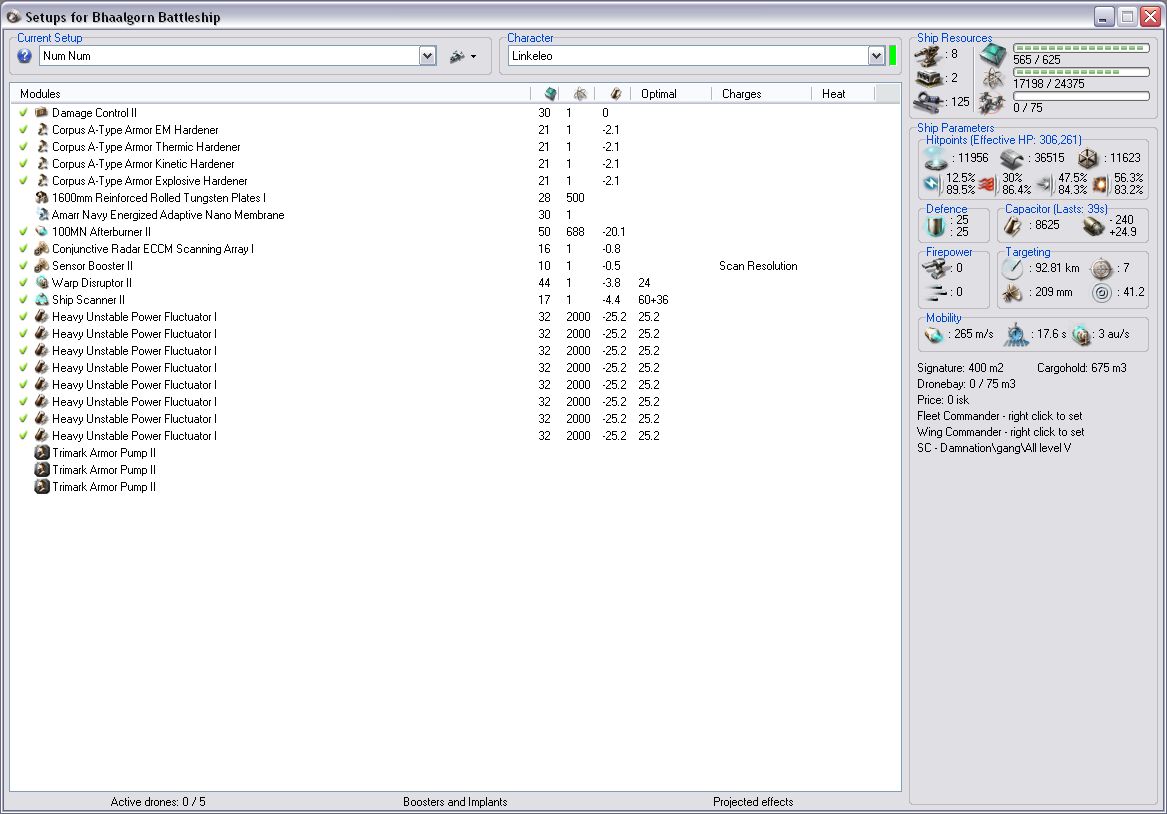Click the Ship Scanner II module icon

coord(42,300)
